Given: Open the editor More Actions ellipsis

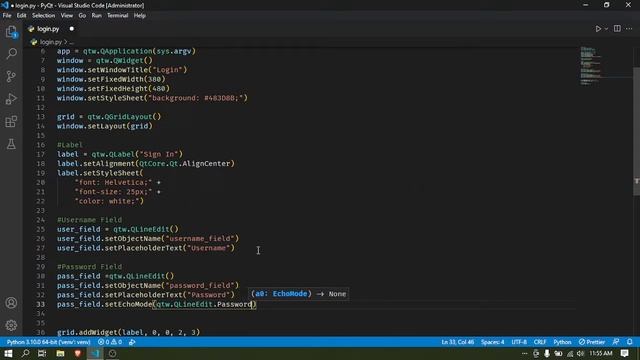Looking at the screenshot, I should (x=629, y=29).
